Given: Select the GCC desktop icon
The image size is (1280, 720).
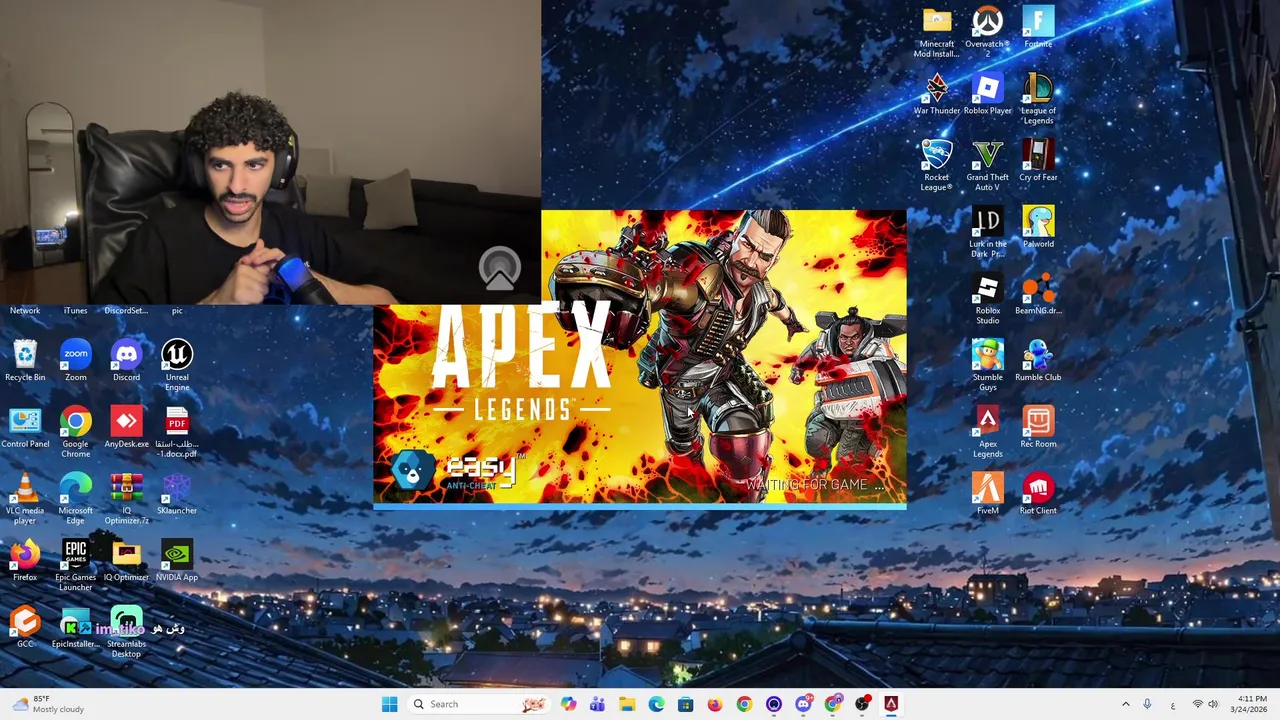Looking at the screenshot, I should coord(25,628).
